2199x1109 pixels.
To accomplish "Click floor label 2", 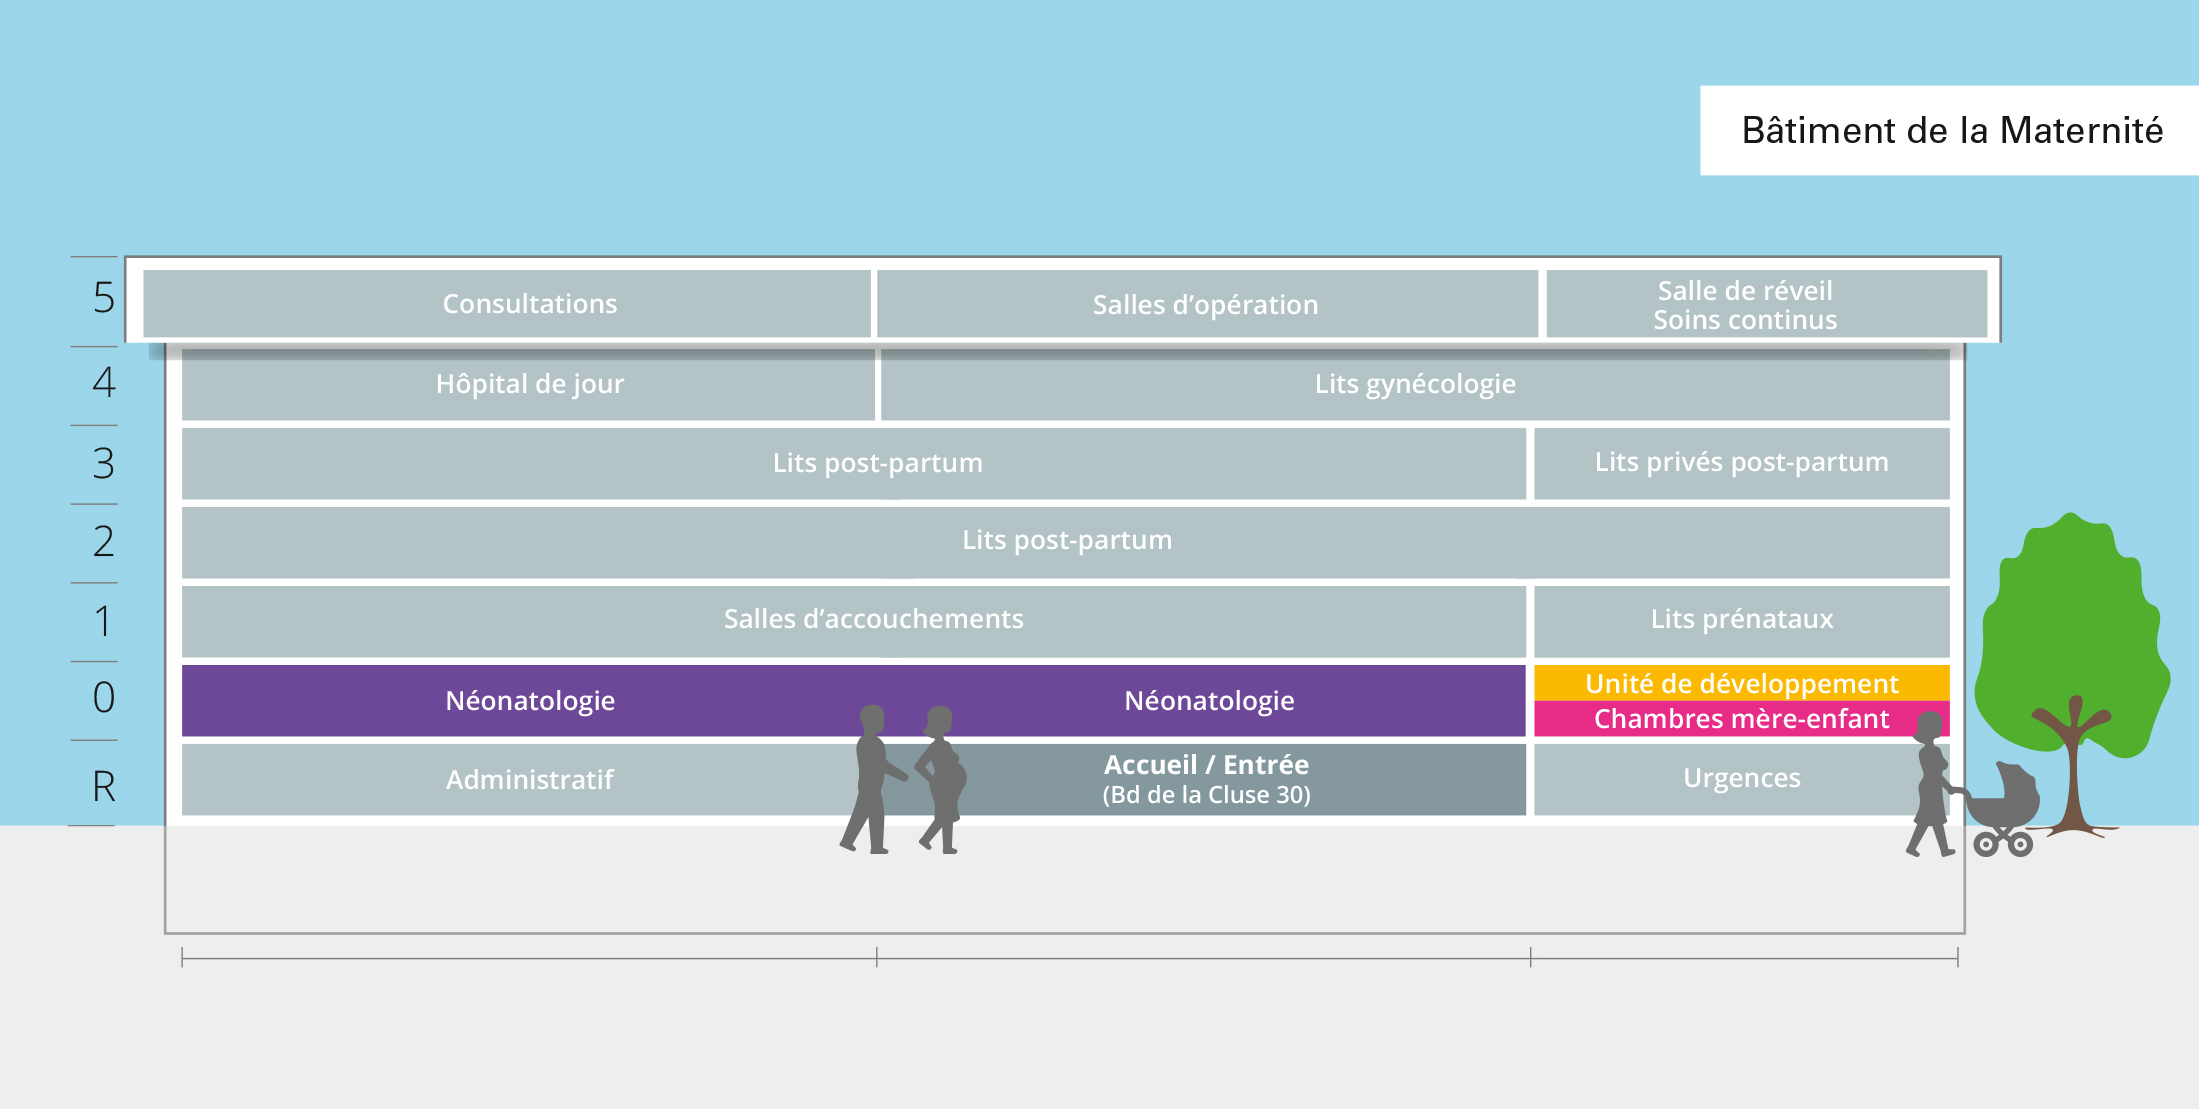I will coord(104,541).
